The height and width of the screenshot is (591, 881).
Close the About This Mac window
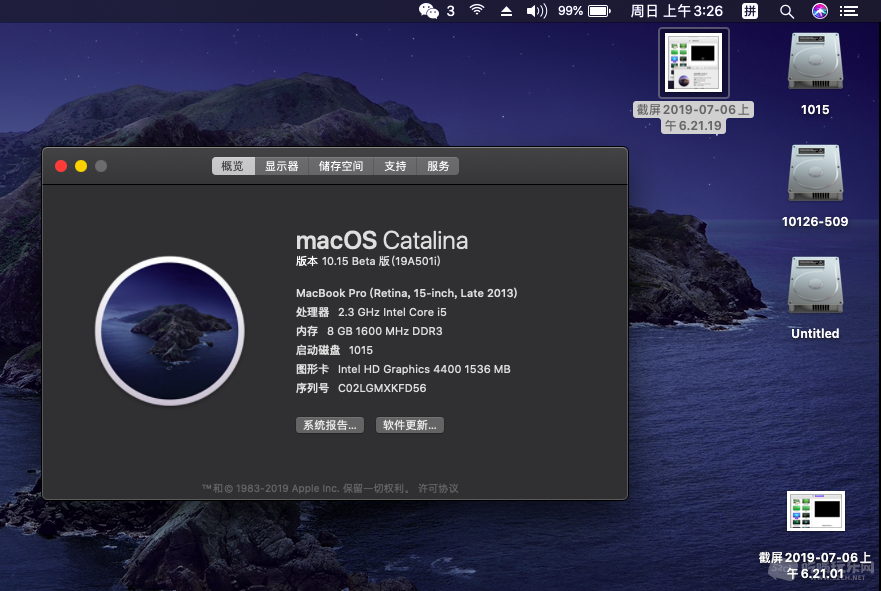(x=61, y=166)
